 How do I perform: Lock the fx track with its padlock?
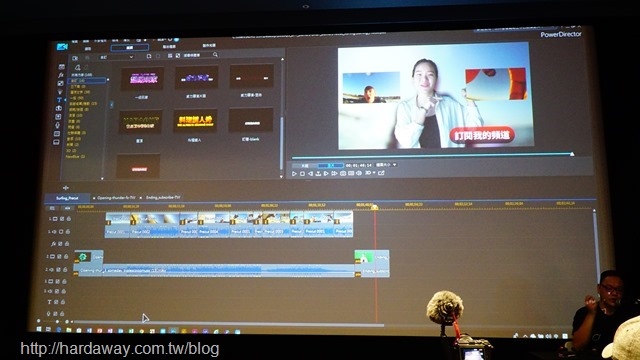[x=67, y=244]
